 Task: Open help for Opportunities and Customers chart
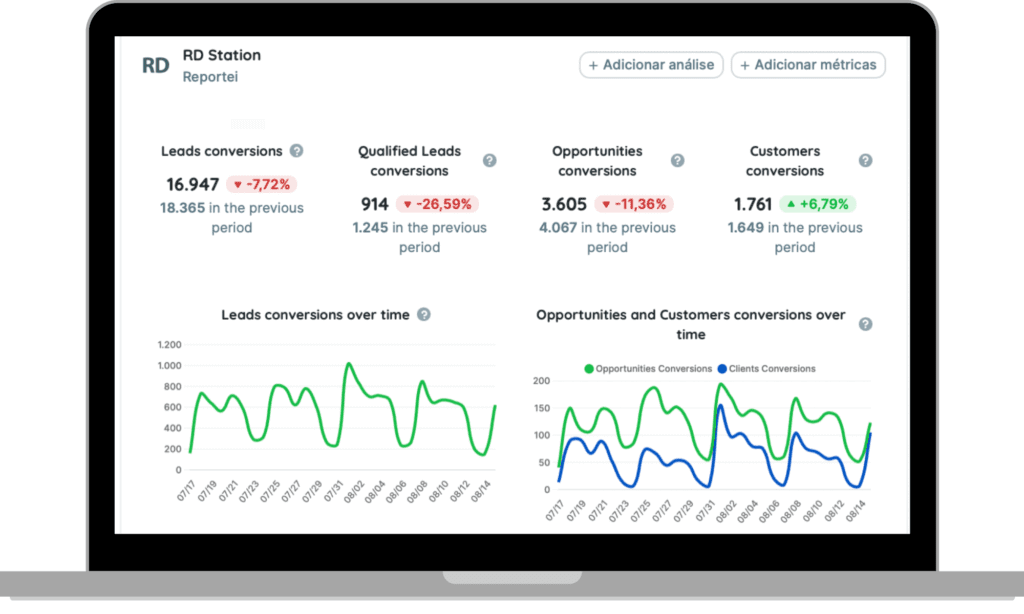coord(865,324)
